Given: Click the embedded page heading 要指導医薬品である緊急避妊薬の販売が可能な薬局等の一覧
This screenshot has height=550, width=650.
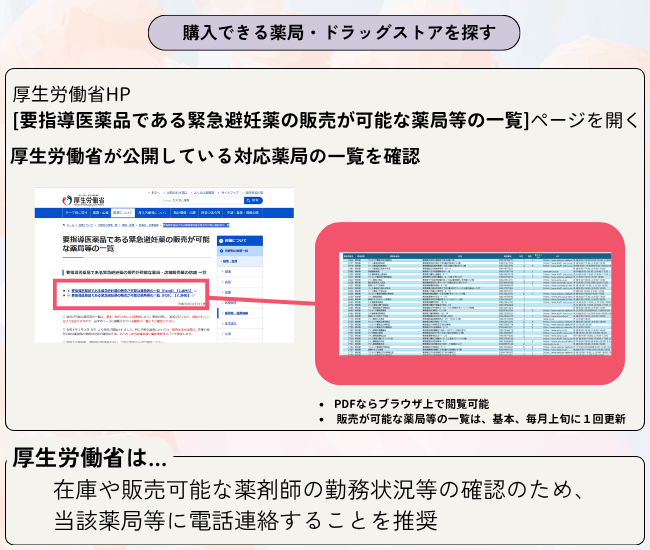Looking at the screenshot, I should pos(136,244).
